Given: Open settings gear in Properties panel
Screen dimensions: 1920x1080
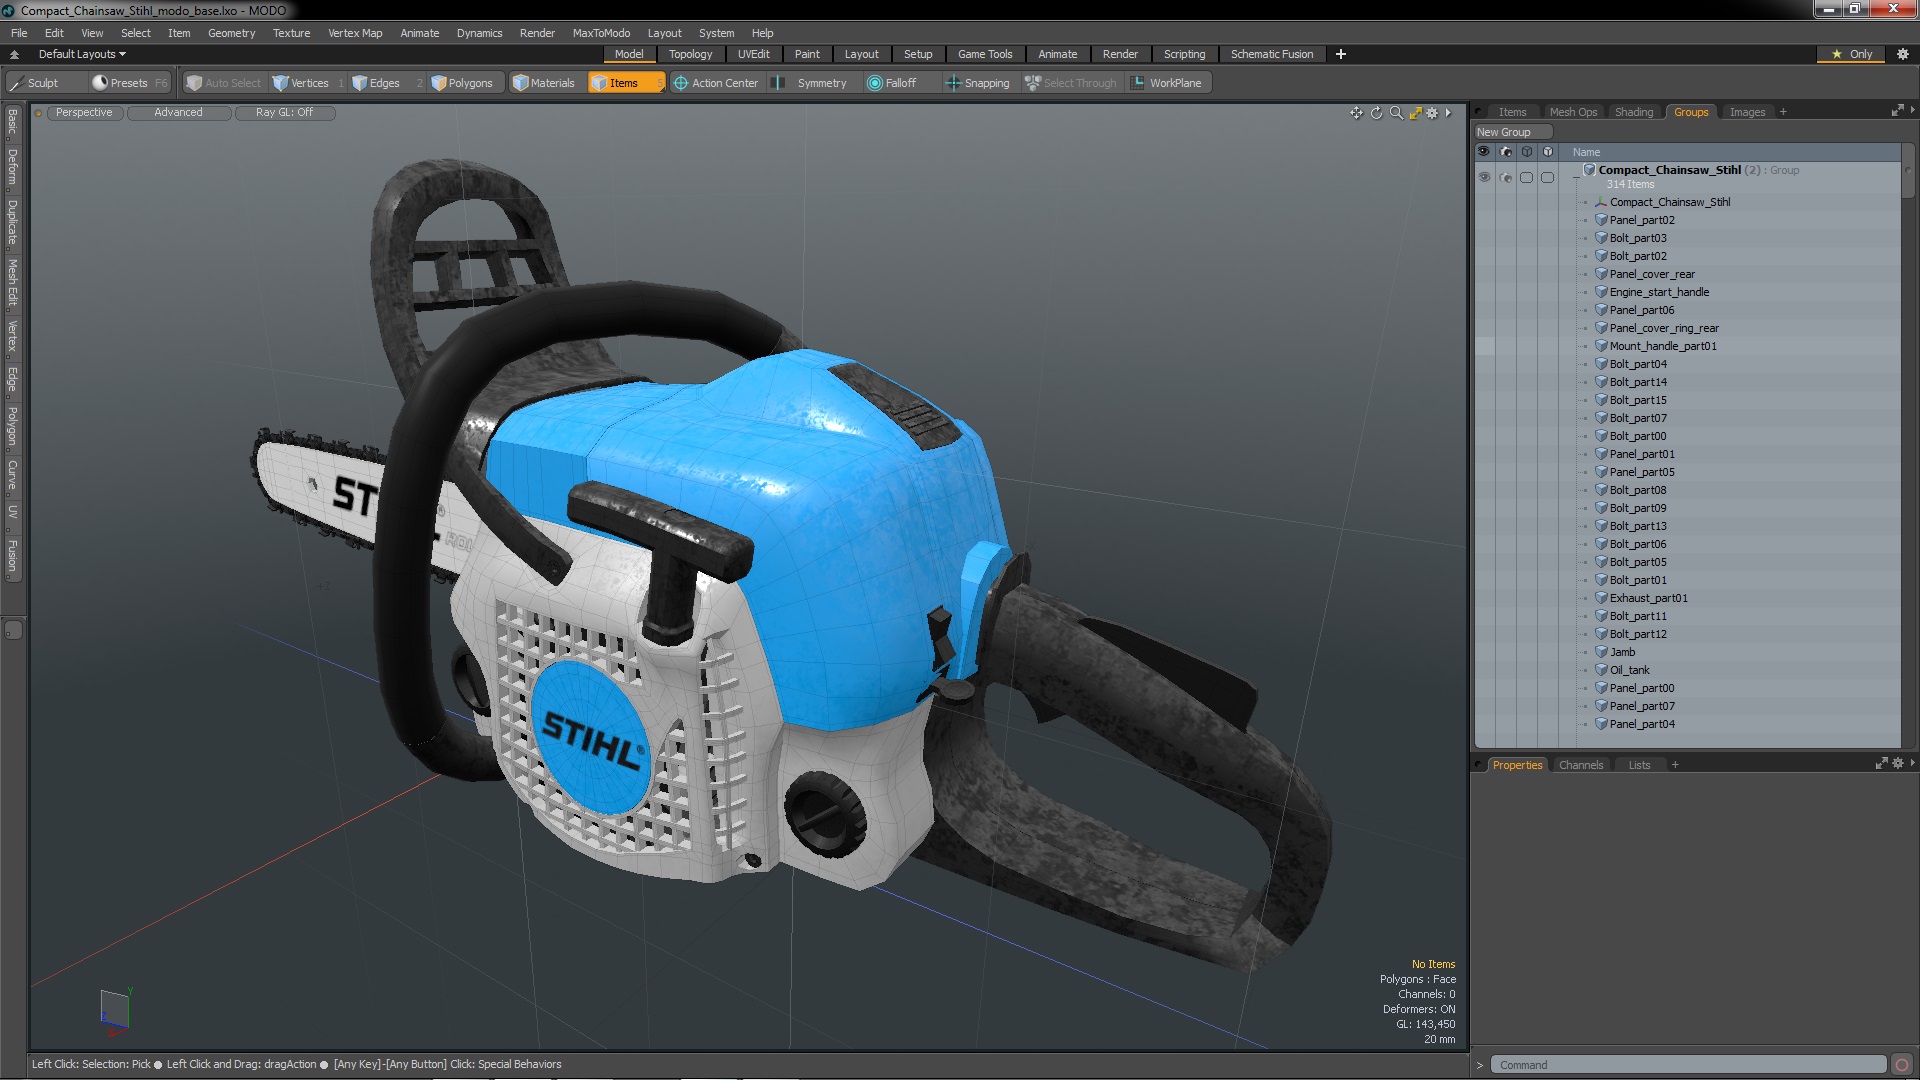Looking at the screenshot, I should 1898,763.
